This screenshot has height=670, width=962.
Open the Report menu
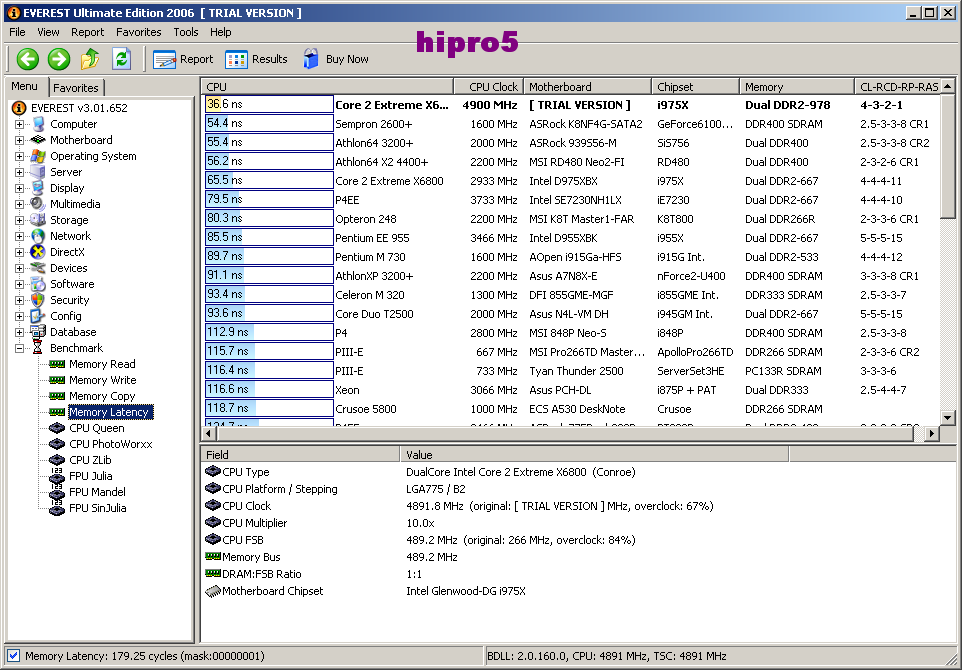click(87, 32)
